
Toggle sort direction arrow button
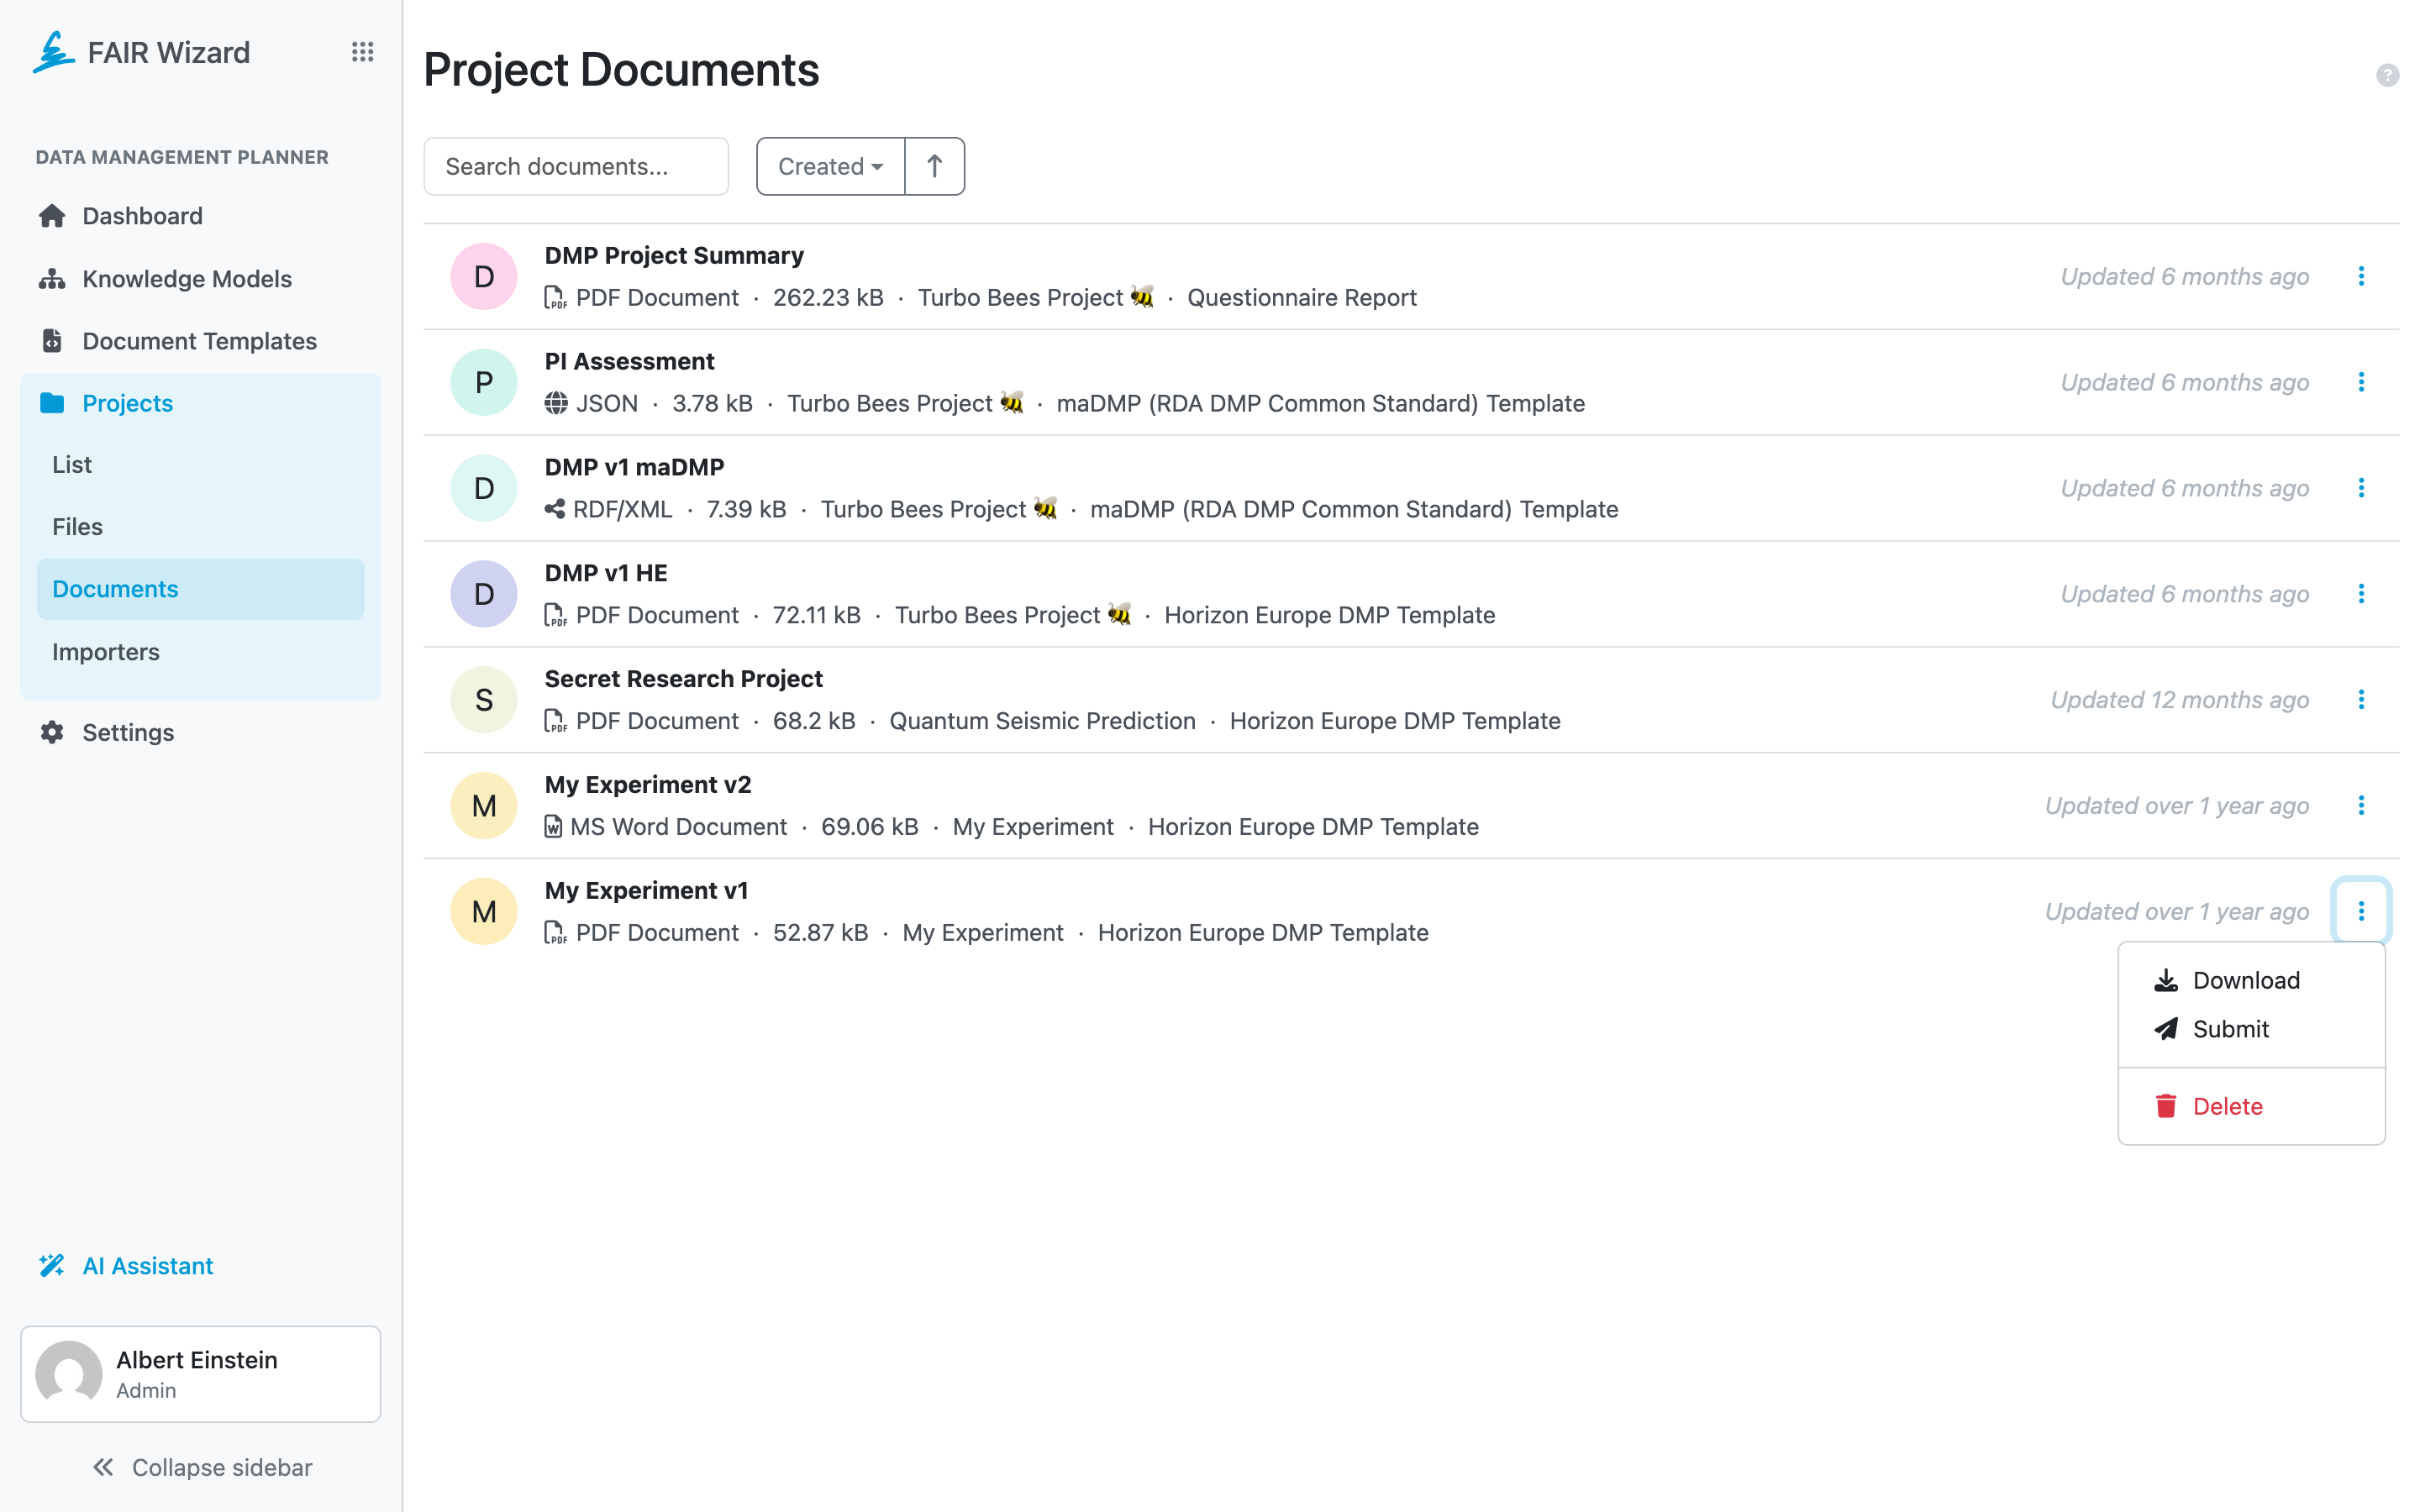934,166
